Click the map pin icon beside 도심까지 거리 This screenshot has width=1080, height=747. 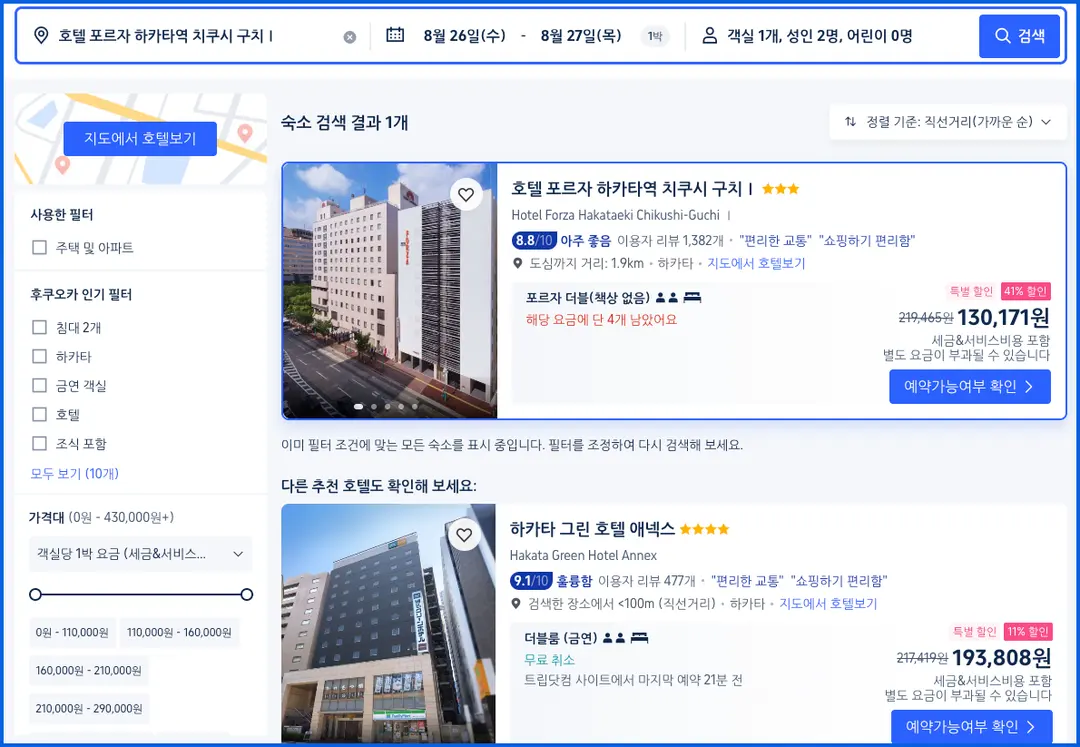(518, 263)
